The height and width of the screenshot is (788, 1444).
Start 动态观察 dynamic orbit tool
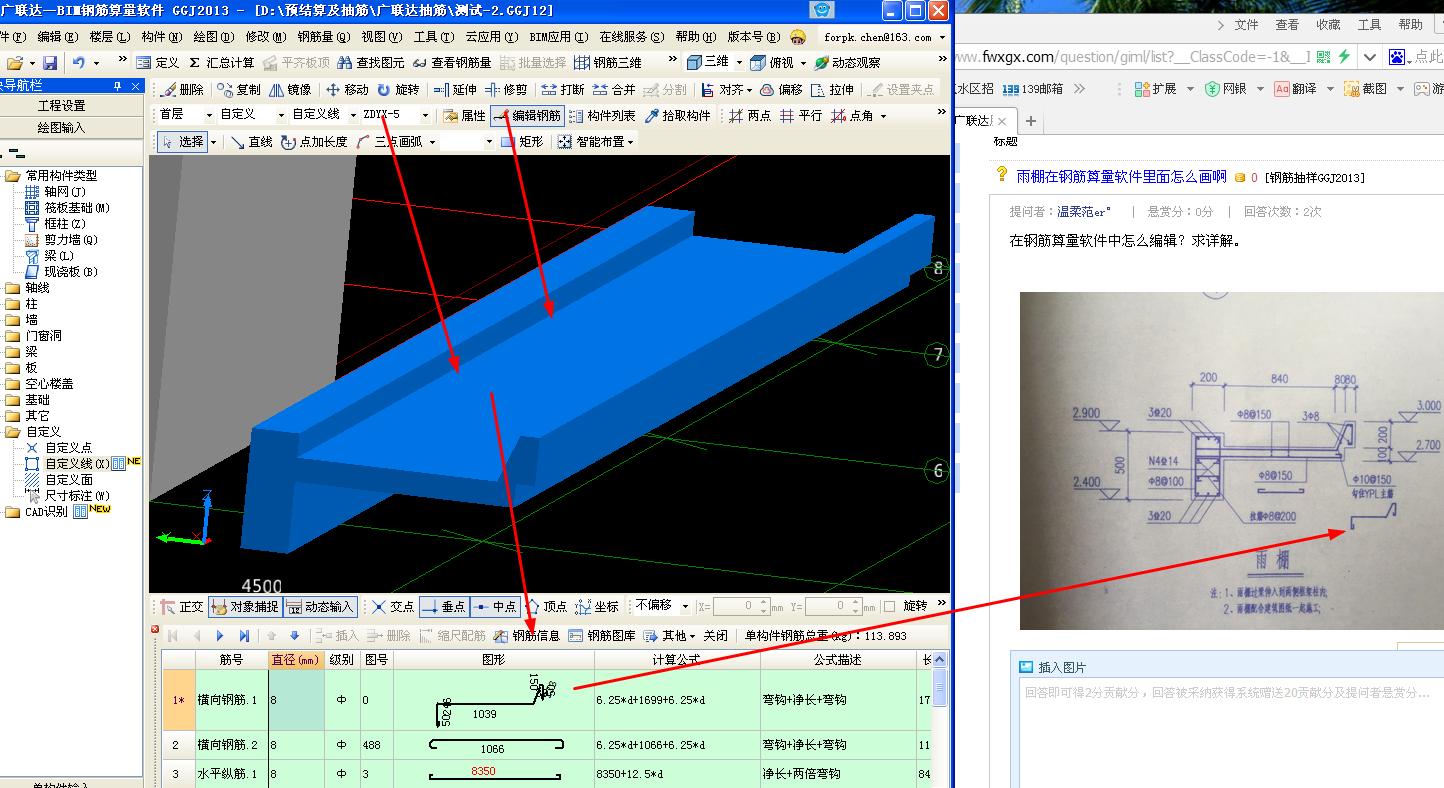(x=847, y=62)
